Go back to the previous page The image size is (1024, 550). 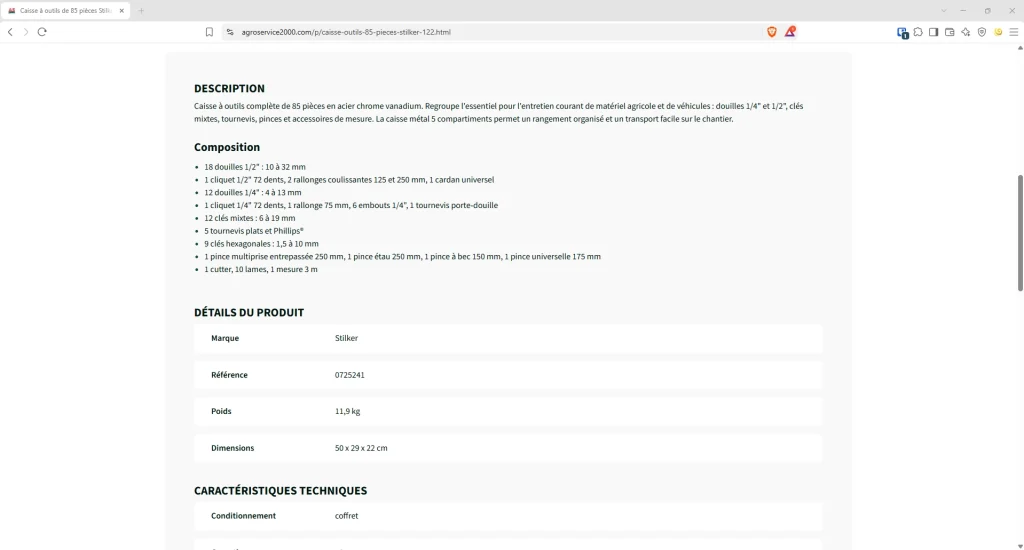pyautogui.click(x=10, y=32)
